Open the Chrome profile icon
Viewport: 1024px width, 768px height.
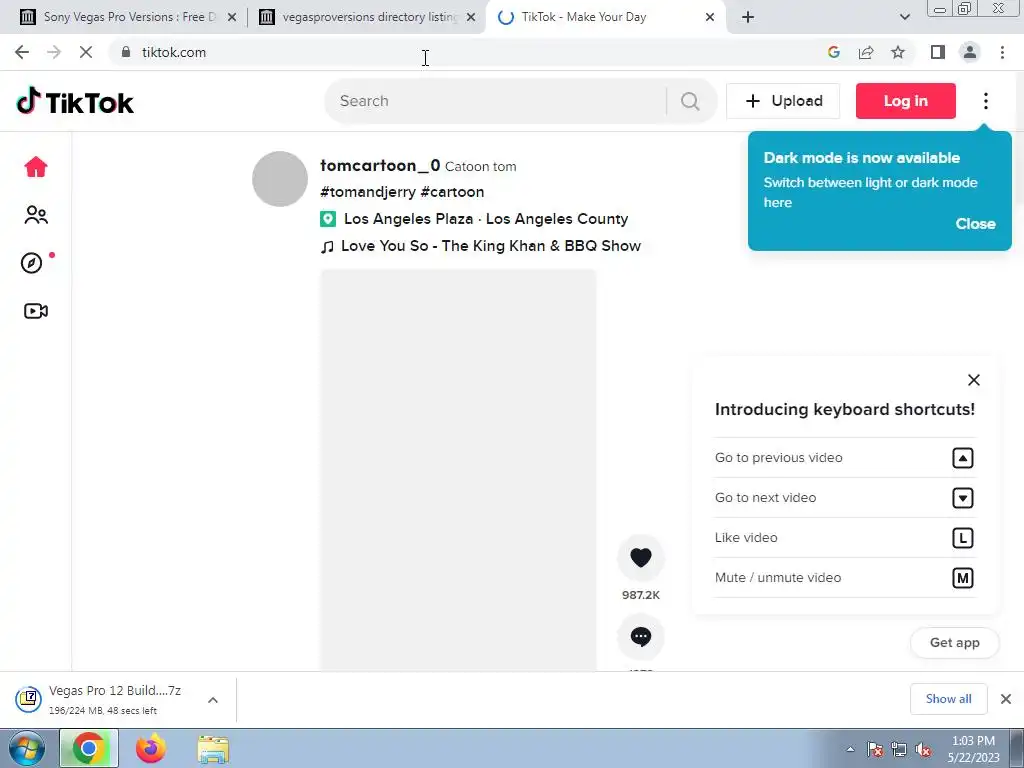[970, 52]
